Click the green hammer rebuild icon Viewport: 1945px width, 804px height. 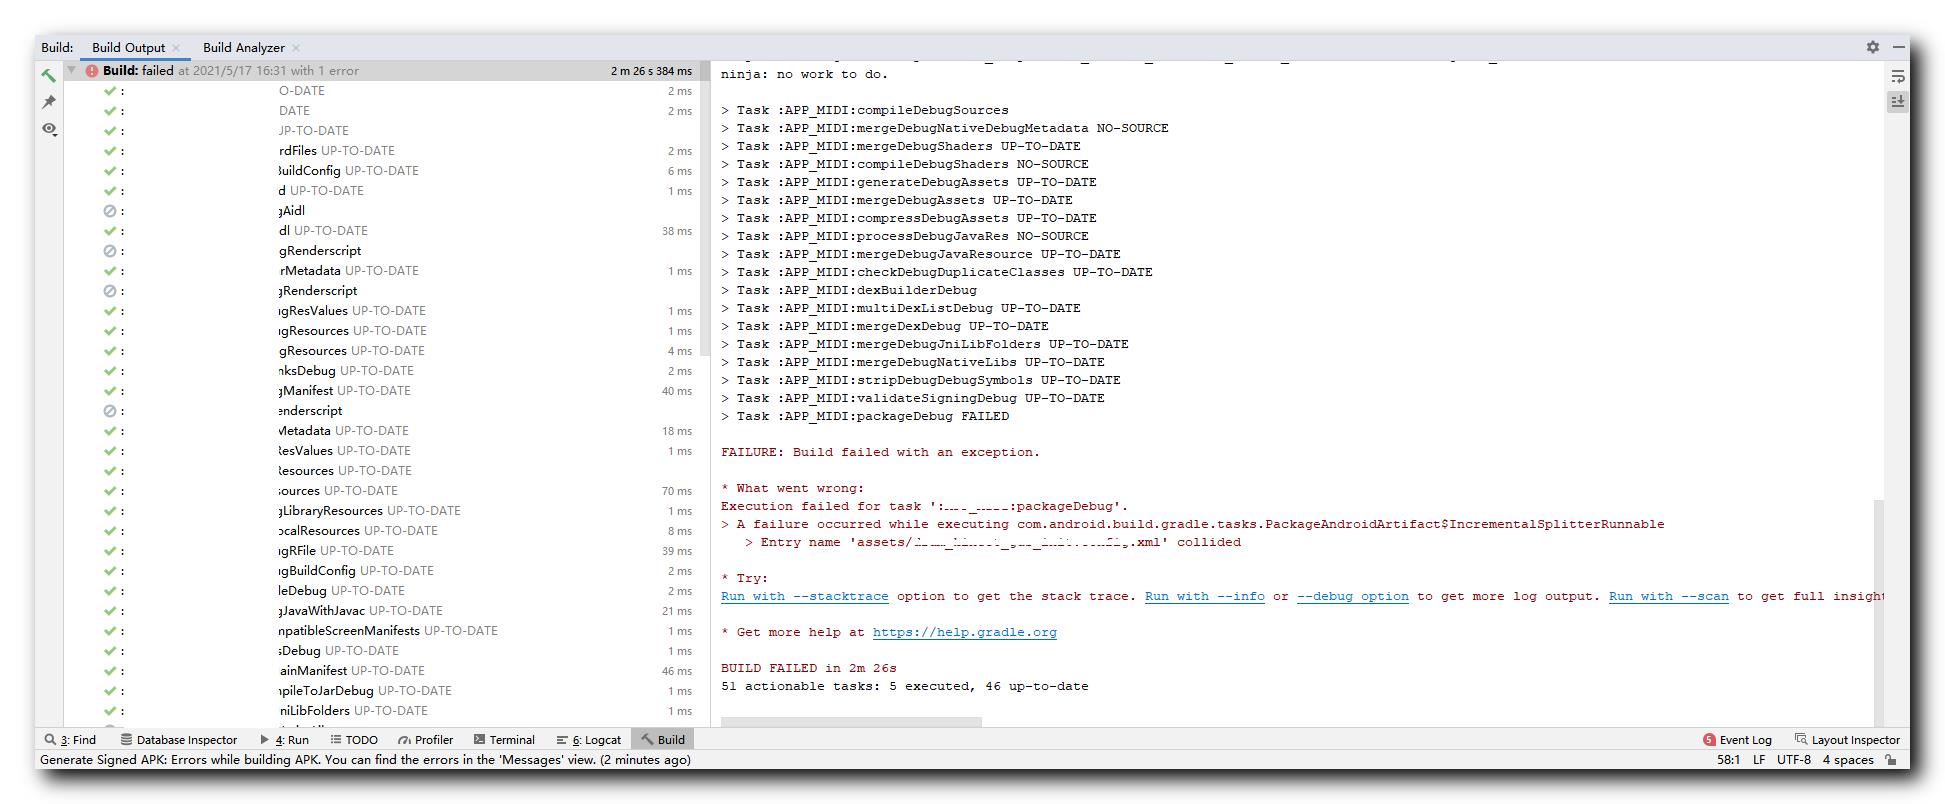pos(48,75)
